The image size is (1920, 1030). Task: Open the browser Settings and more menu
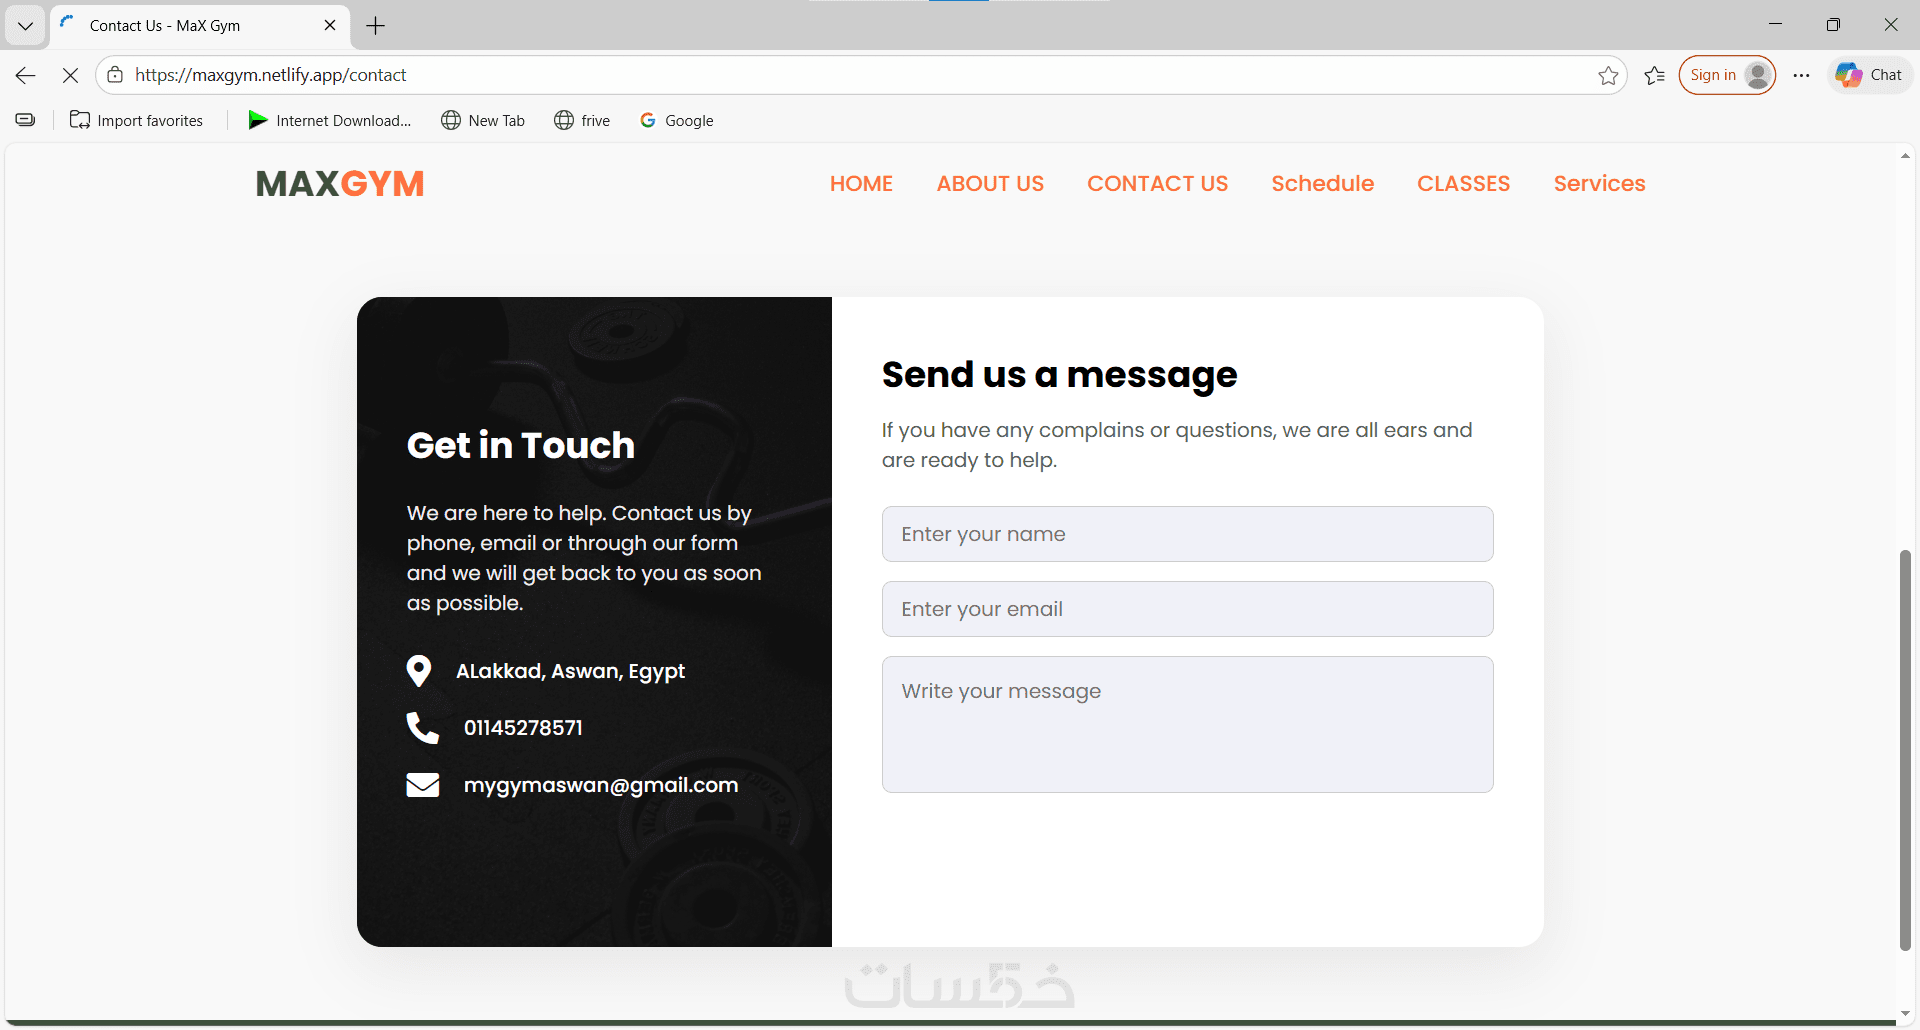(1801, 75)
